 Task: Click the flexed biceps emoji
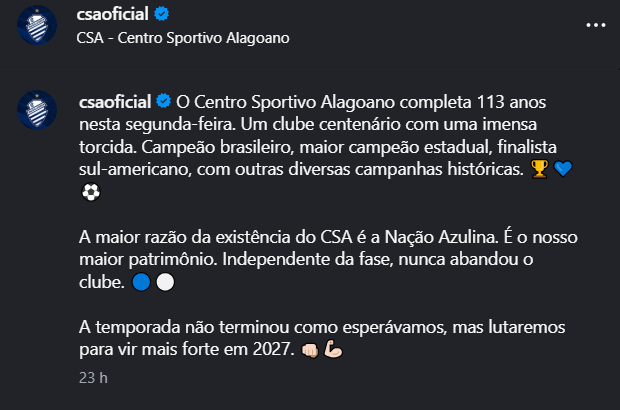pos(333,350)
